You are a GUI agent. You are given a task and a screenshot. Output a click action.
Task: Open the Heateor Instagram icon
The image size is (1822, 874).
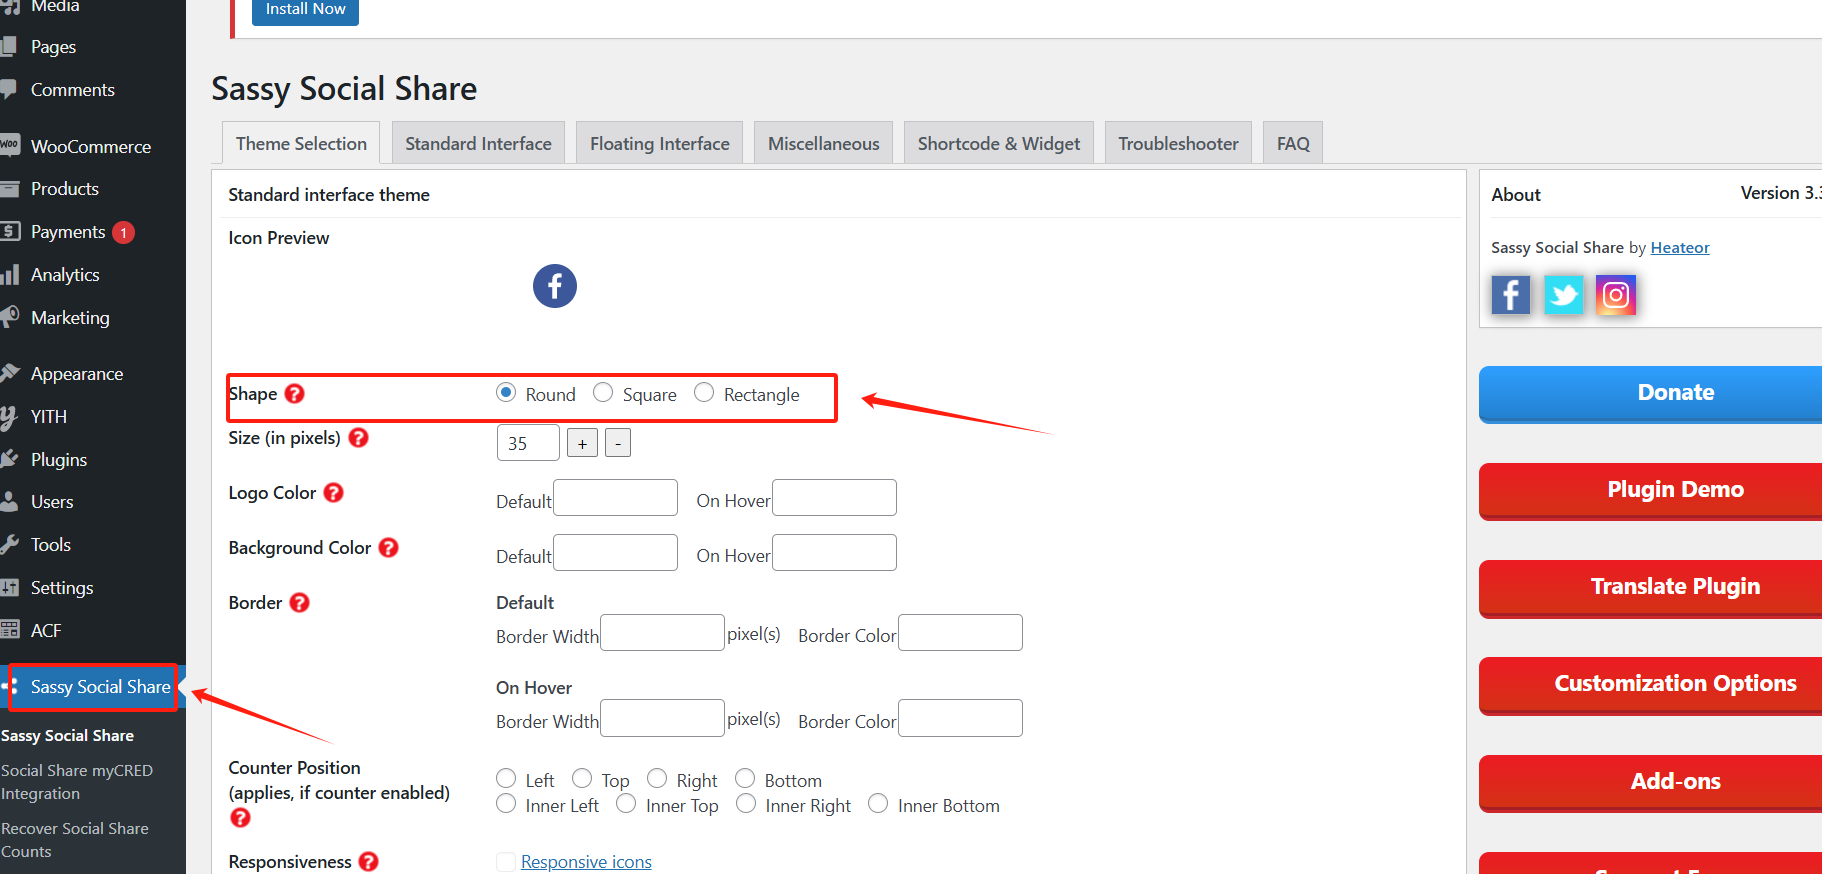pos(1615,295)
